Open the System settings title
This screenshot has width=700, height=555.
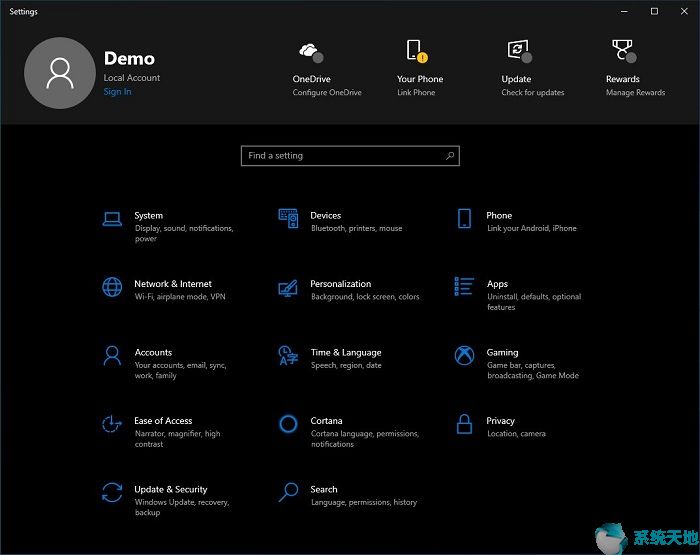(149, 216)
